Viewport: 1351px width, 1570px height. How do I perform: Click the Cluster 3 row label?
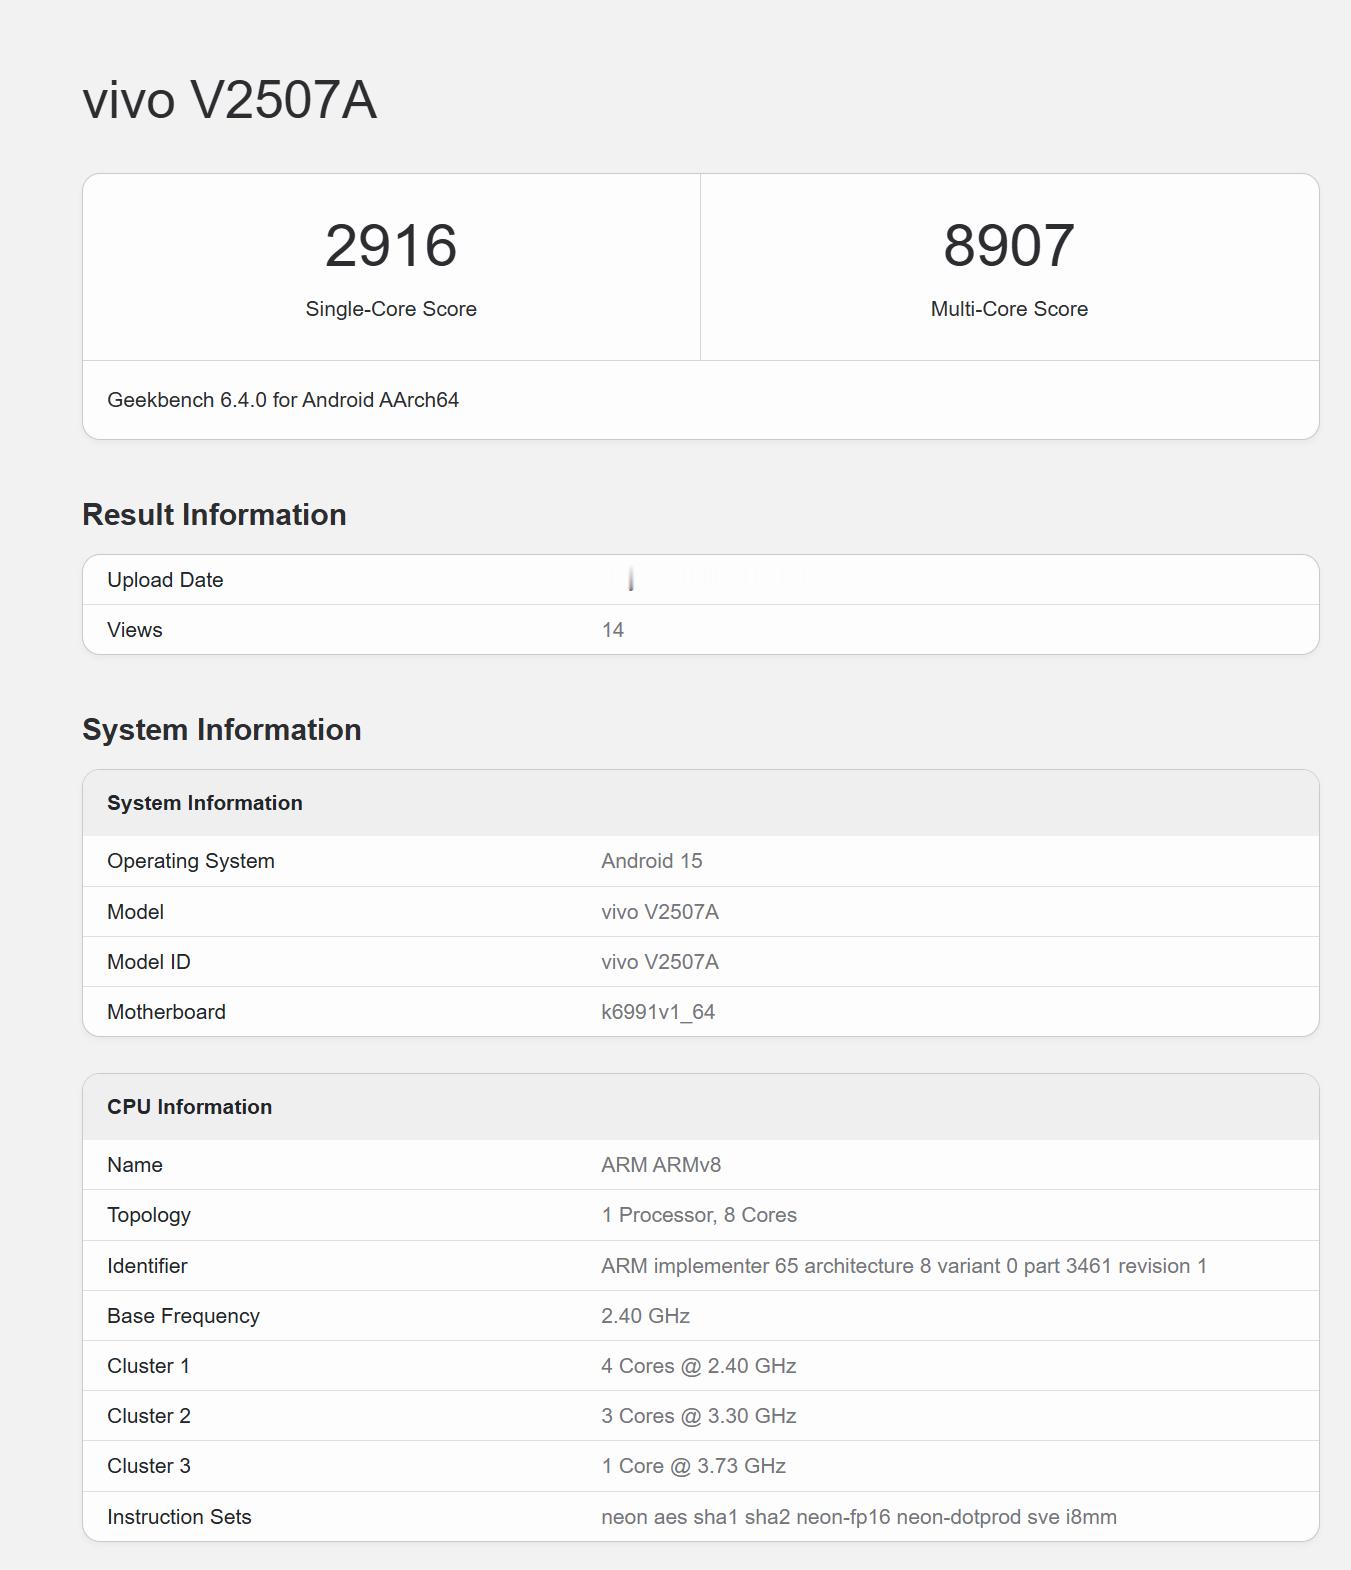click(x=149, y=1466)
